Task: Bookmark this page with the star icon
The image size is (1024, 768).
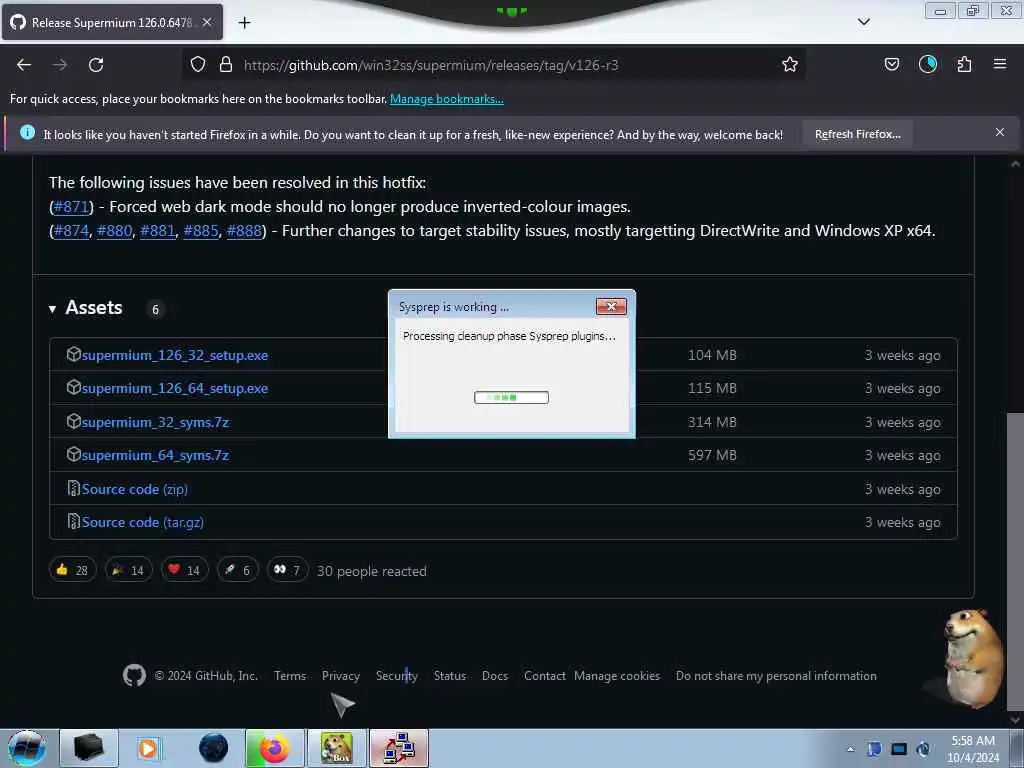Action: click(790, 64)
